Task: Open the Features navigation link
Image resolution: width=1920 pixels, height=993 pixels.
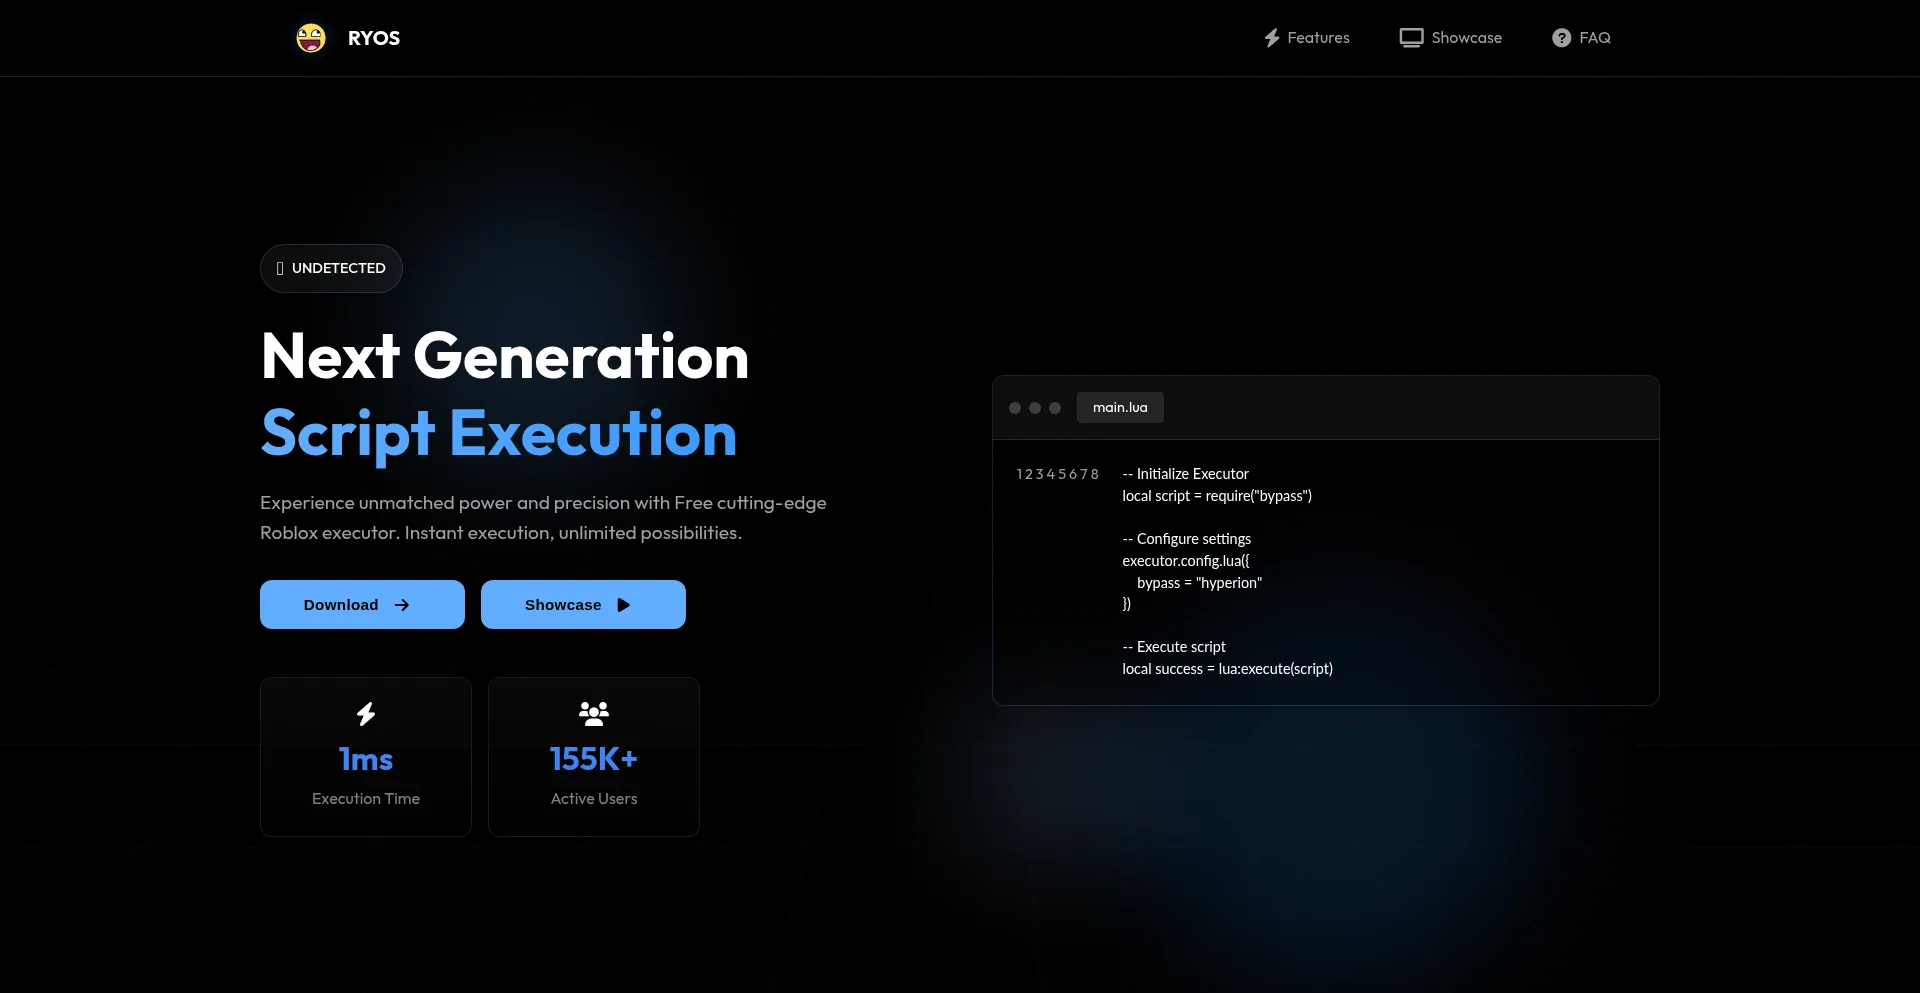Action: click(x=1318, y=38)
